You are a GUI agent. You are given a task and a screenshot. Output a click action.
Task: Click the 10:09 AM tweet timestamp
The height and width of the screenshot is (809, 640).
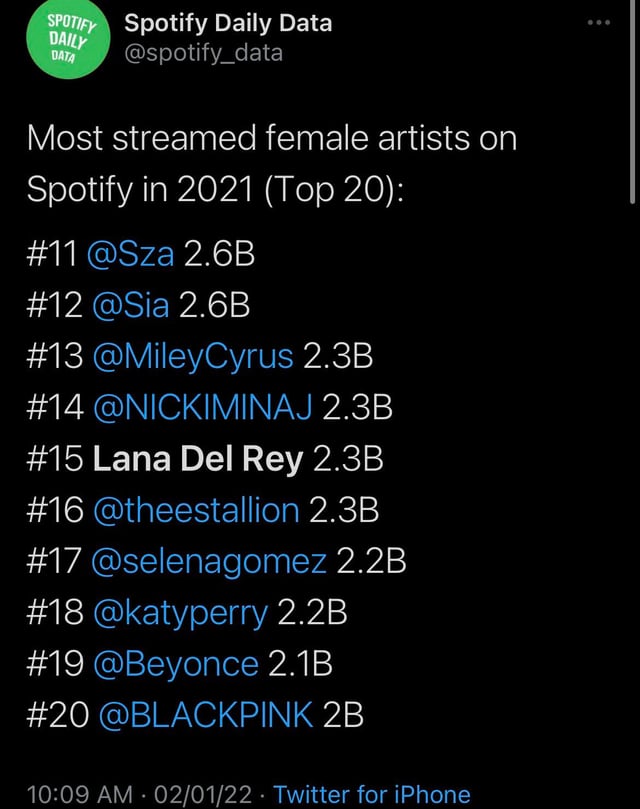(x=79, y=795)
